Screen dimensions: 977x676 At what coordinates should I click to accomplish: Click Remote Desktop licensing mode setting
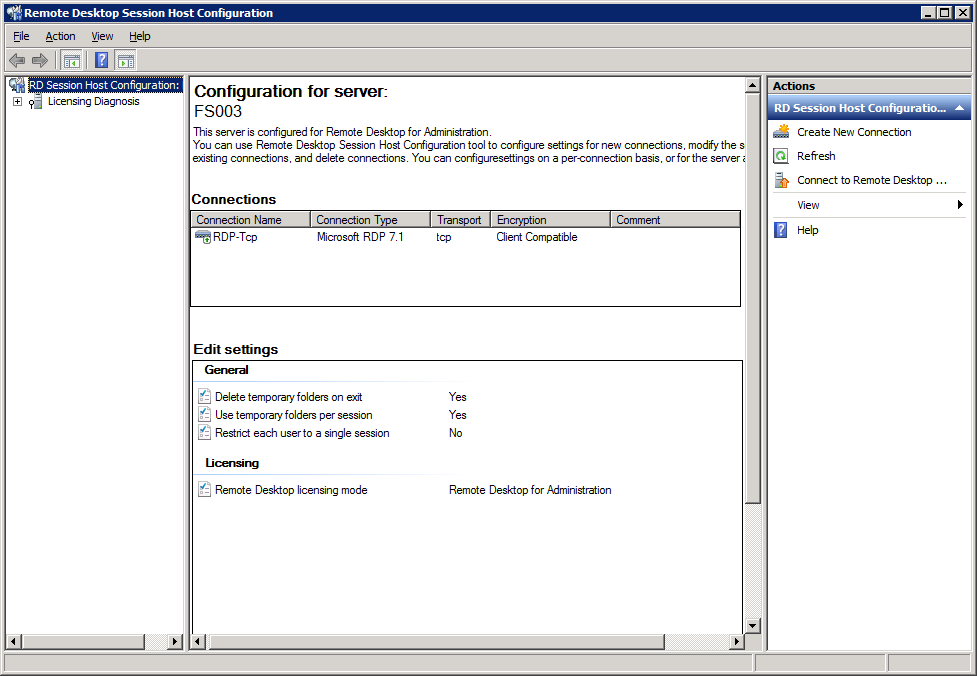[x=291, y=490]
